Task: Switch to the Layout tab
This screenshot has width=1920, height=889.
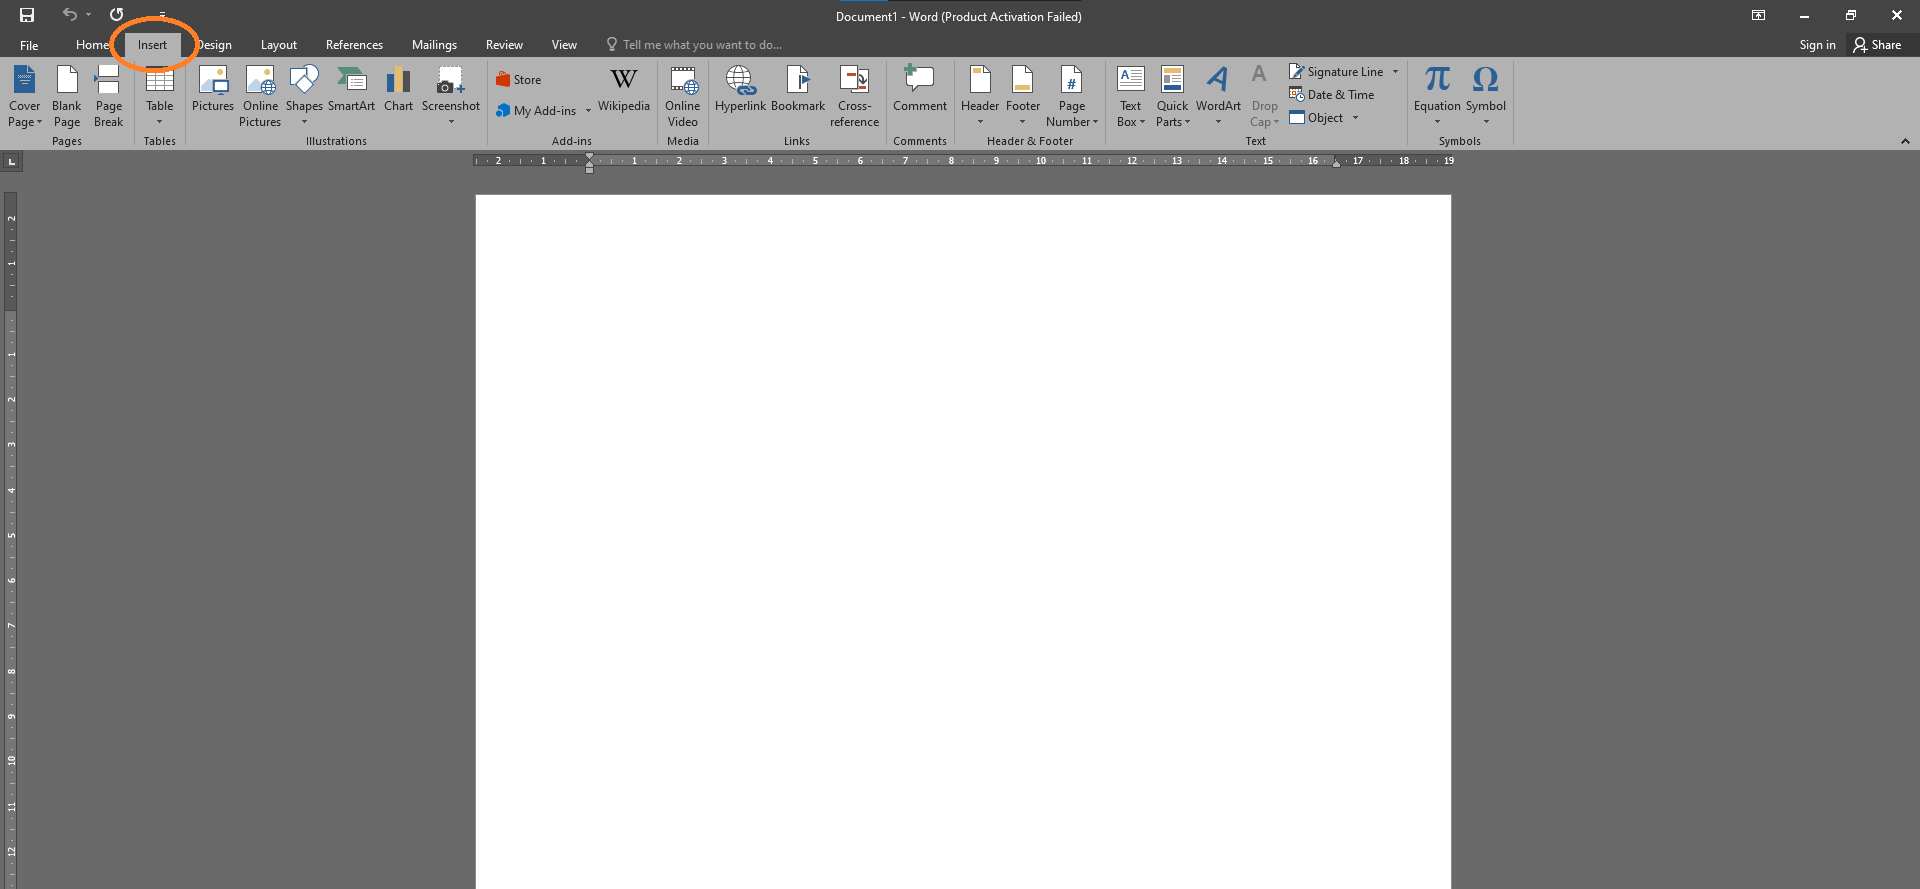Action: (x=278, y=45)
